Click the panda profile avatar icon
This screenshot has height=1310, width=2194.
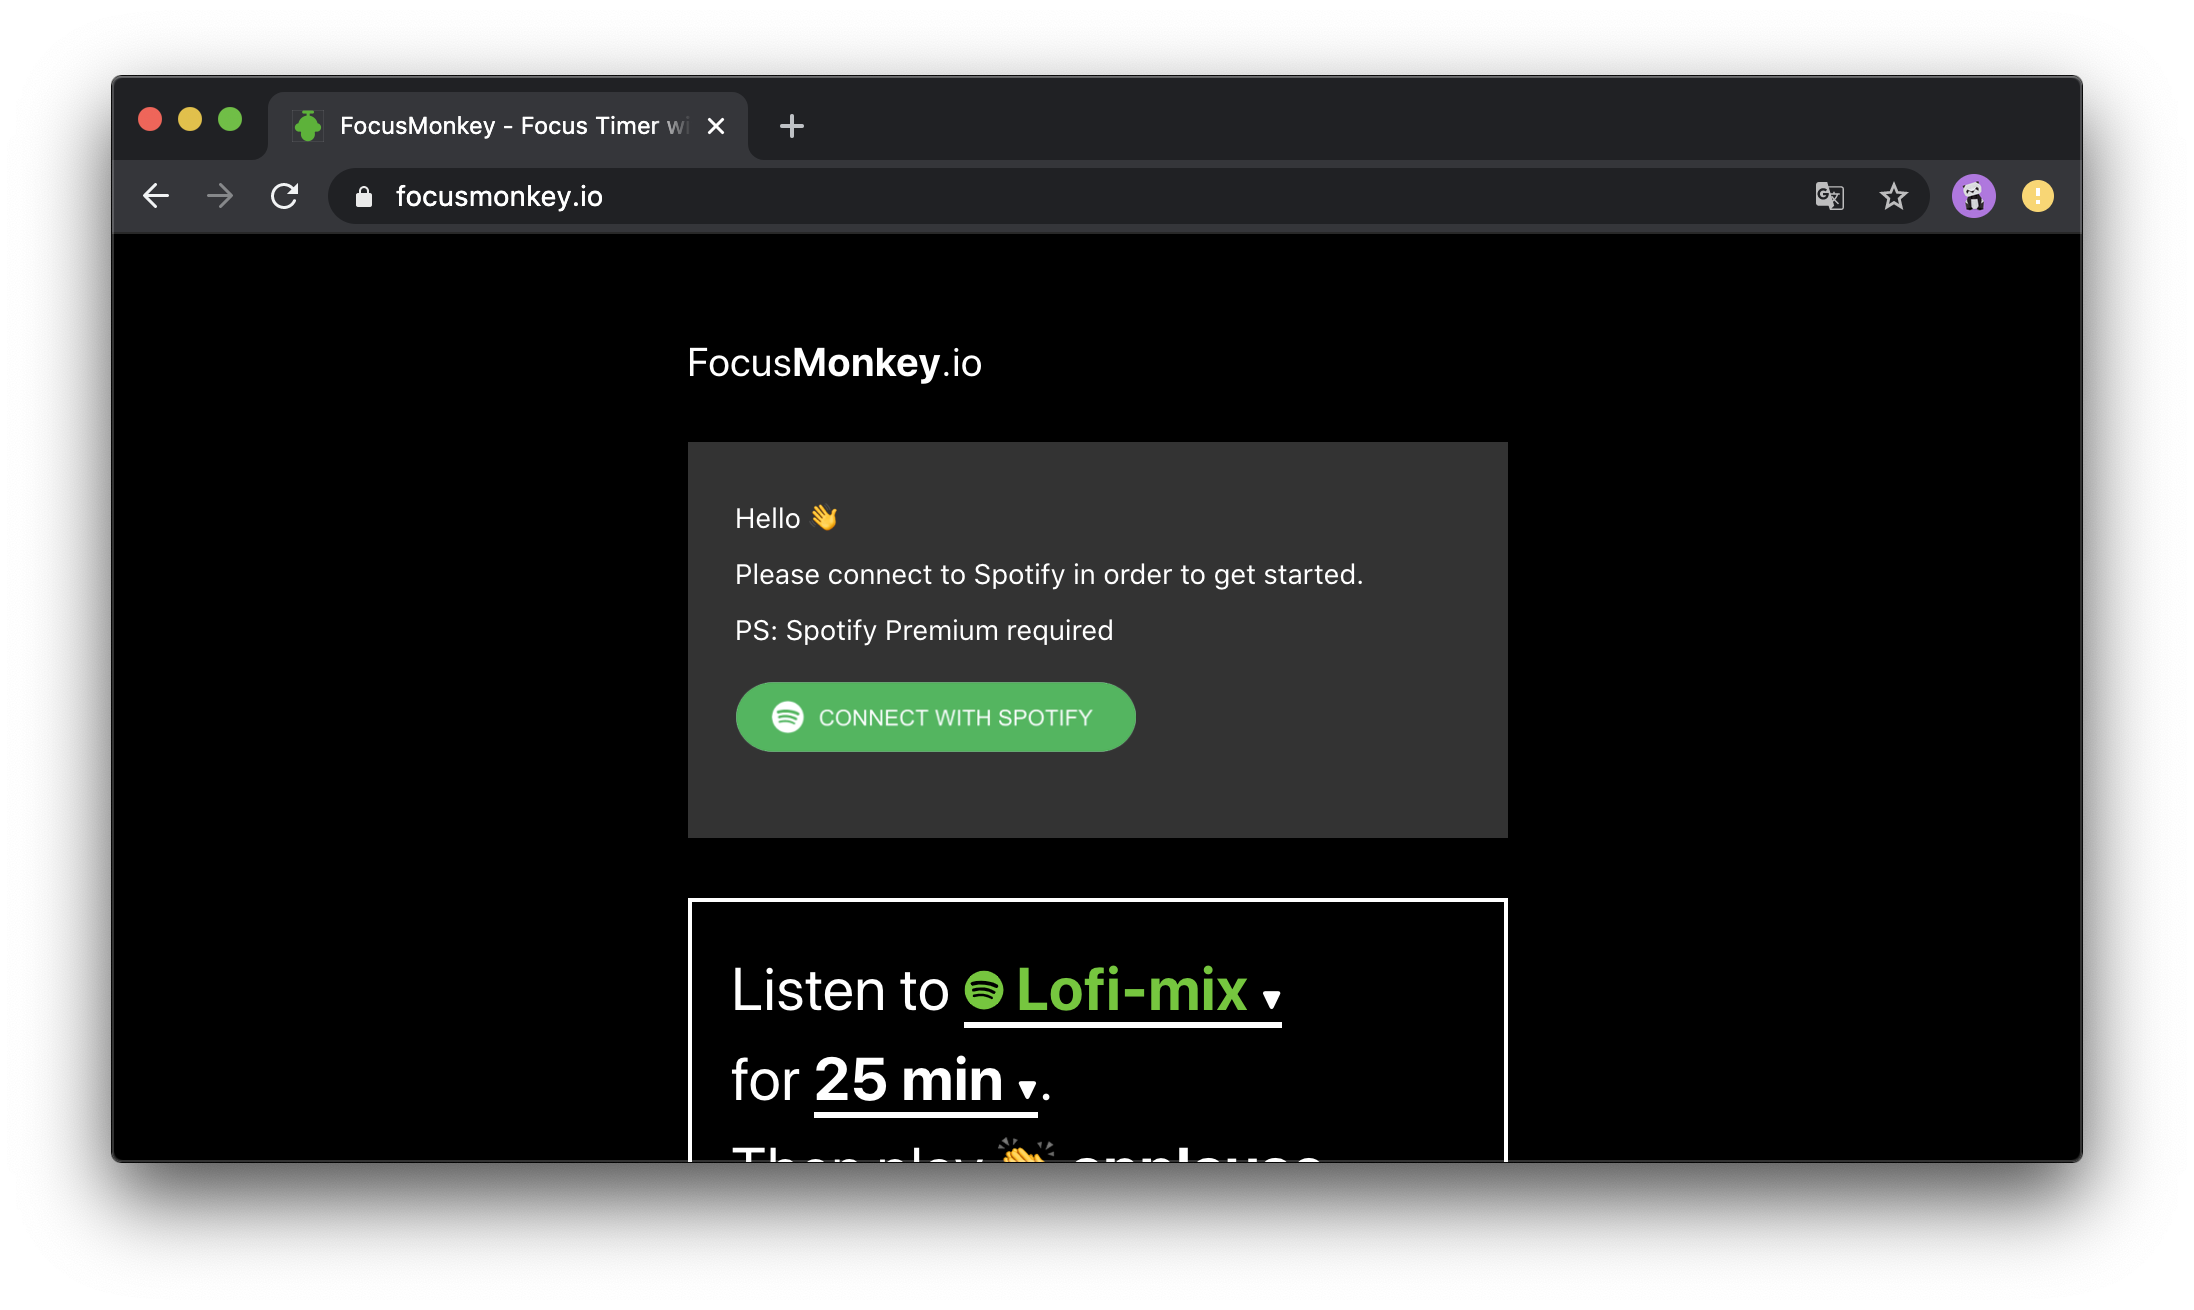pyautogui.click(x=1974, y=196)
